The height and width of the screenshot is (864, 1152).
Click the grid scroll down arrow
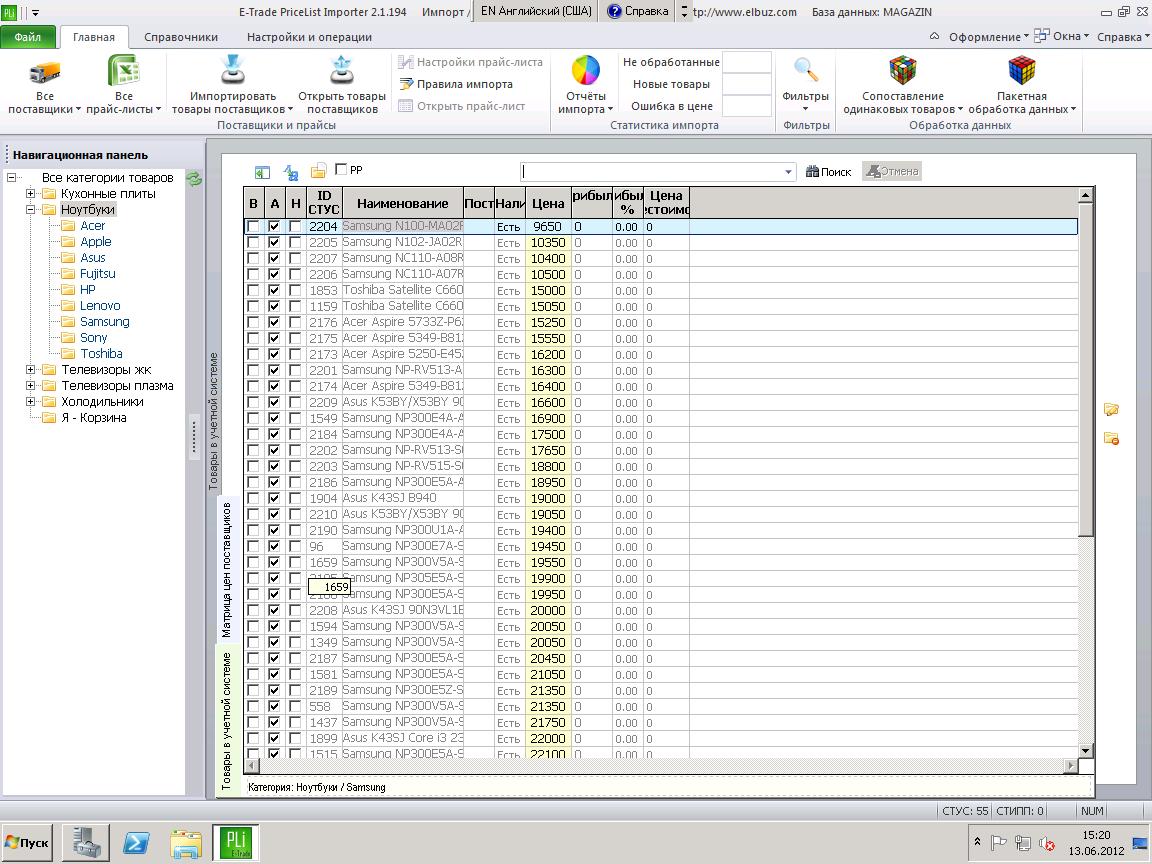(x=1085, y=751)
